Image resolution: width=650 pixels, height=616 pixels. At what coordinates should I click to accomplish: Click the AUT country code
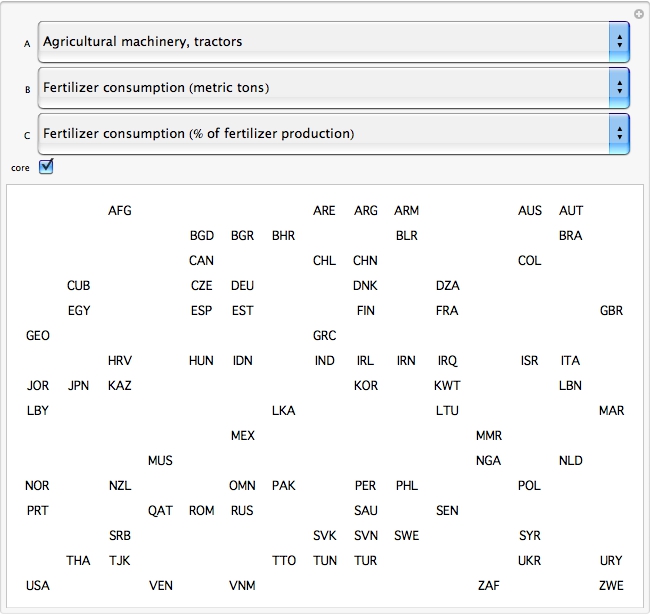pos(571,211)
